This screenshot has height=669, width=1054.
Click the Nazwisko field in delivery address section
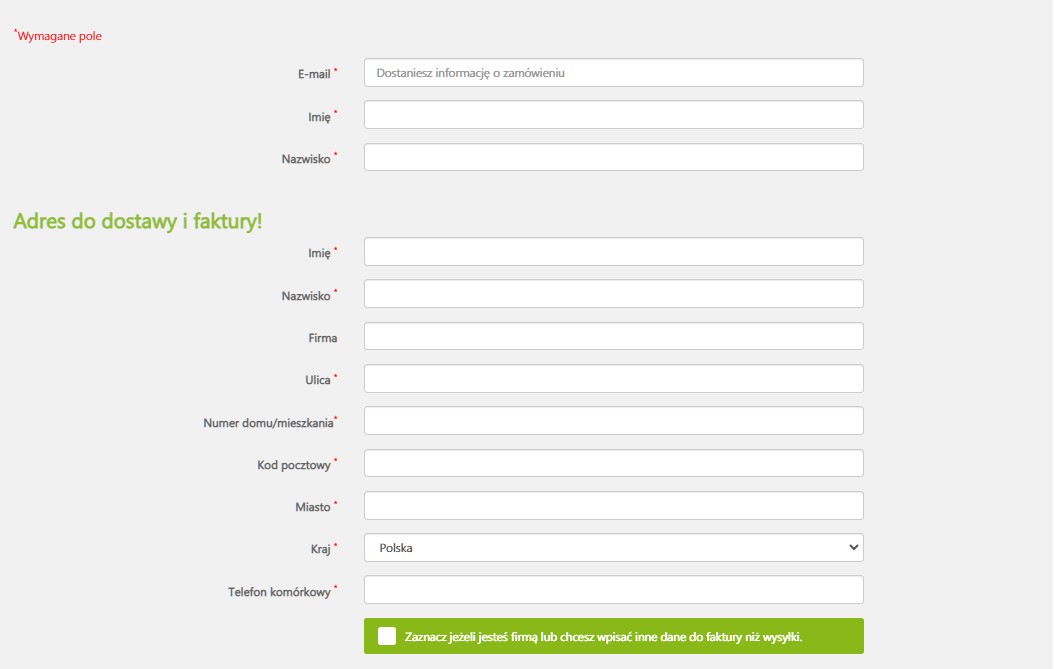point(614,294)
